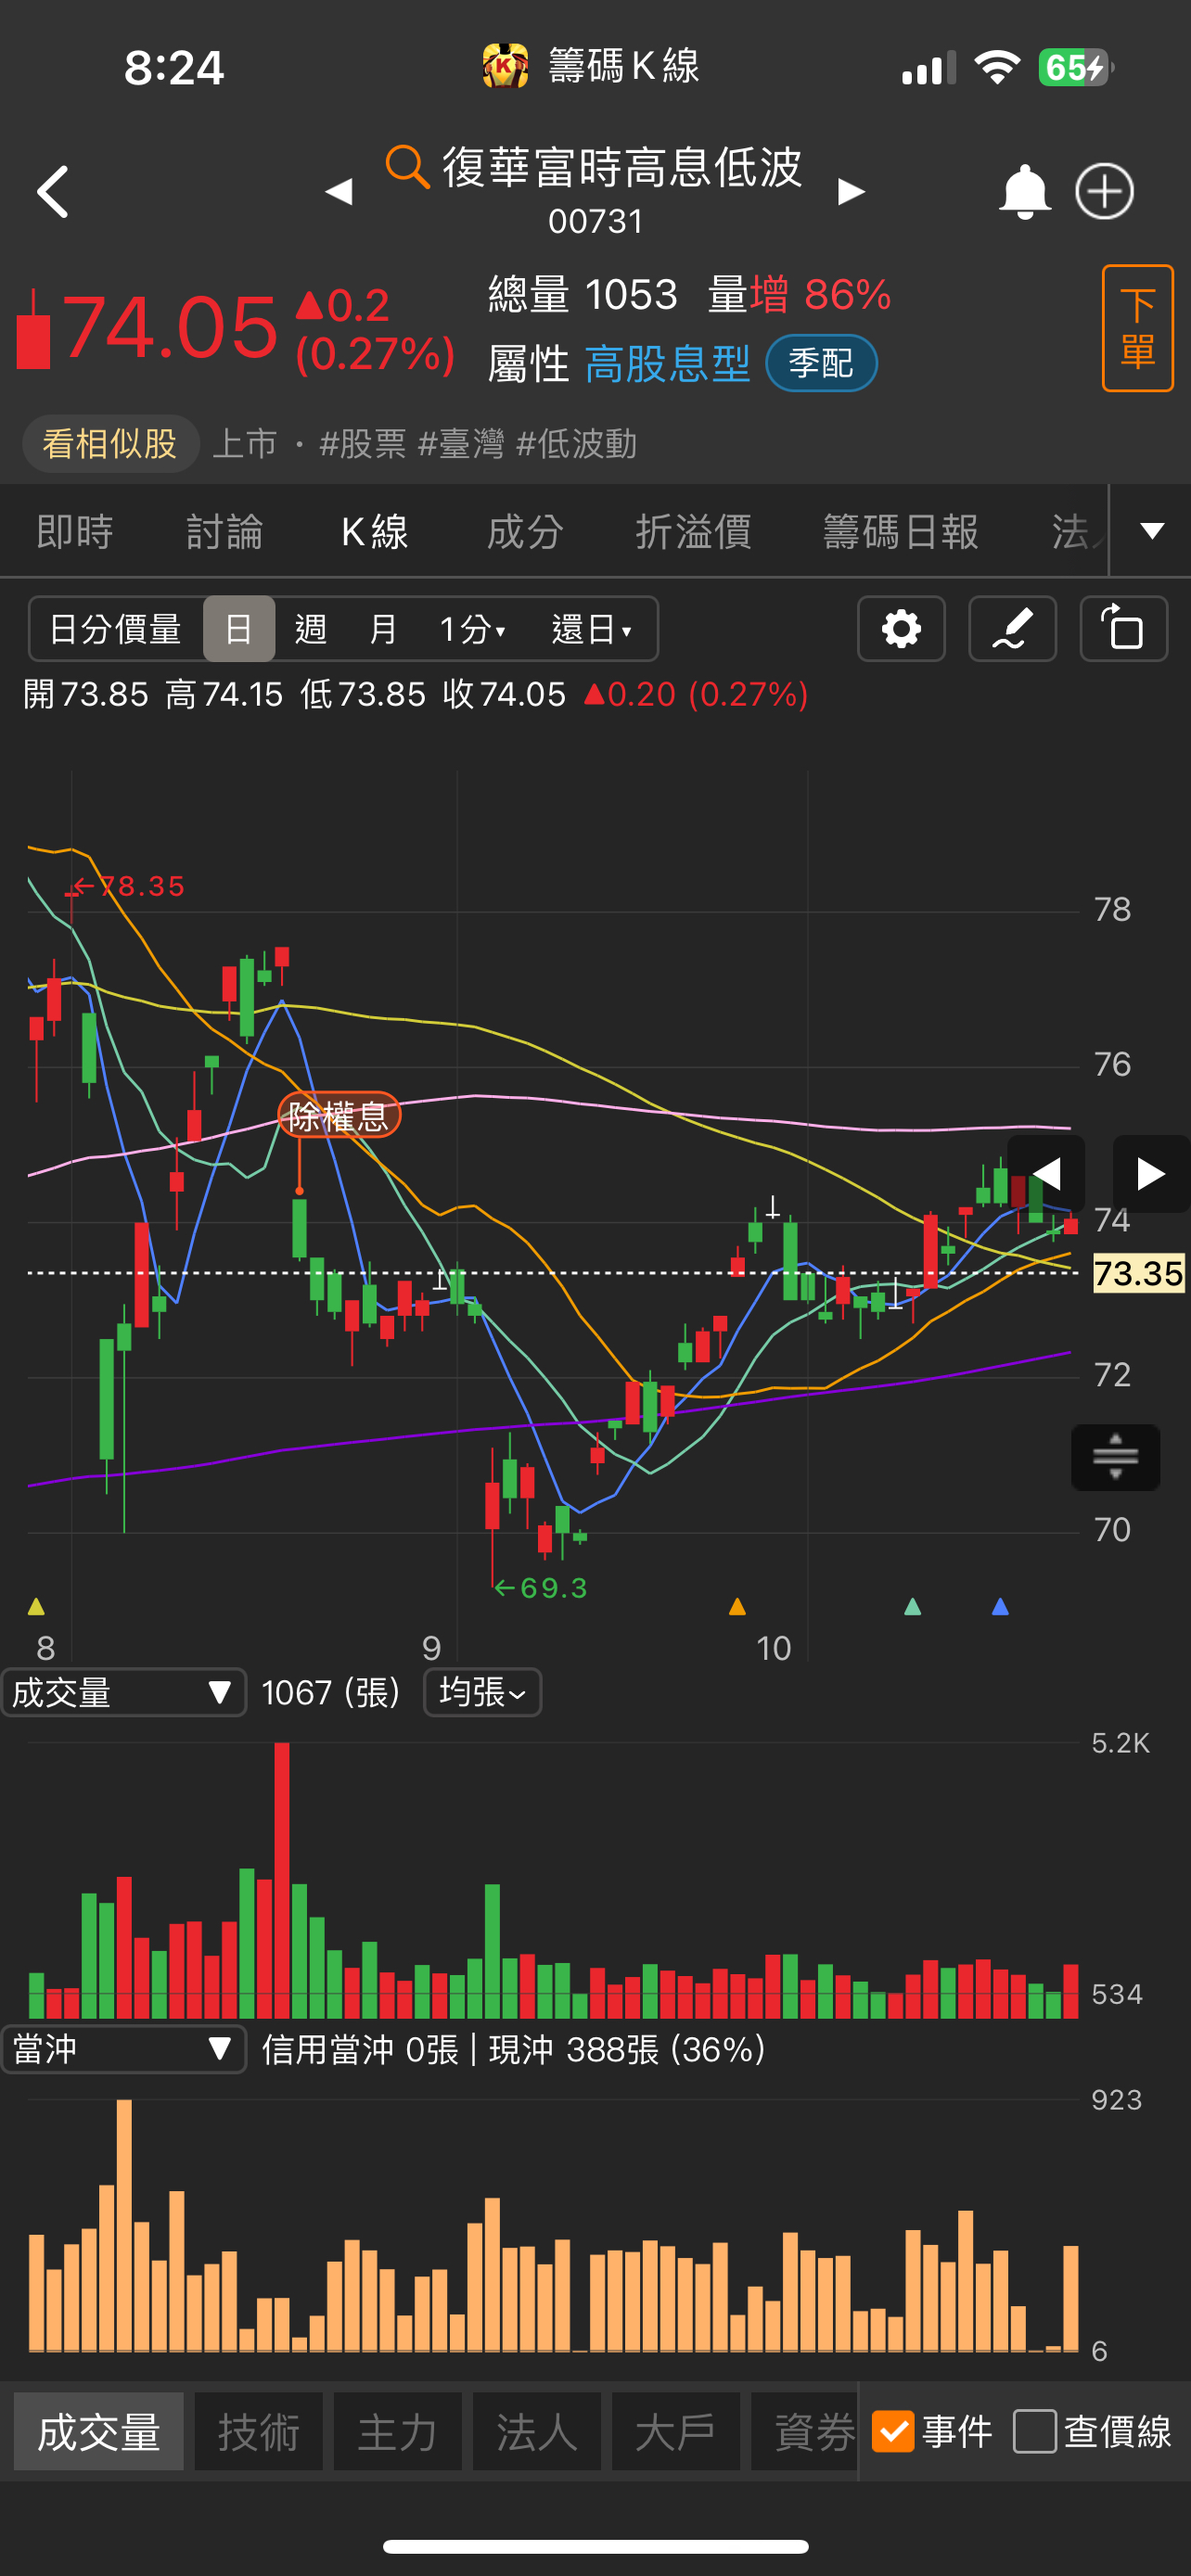Switch to the 折溢價 tab

[693, 531]
